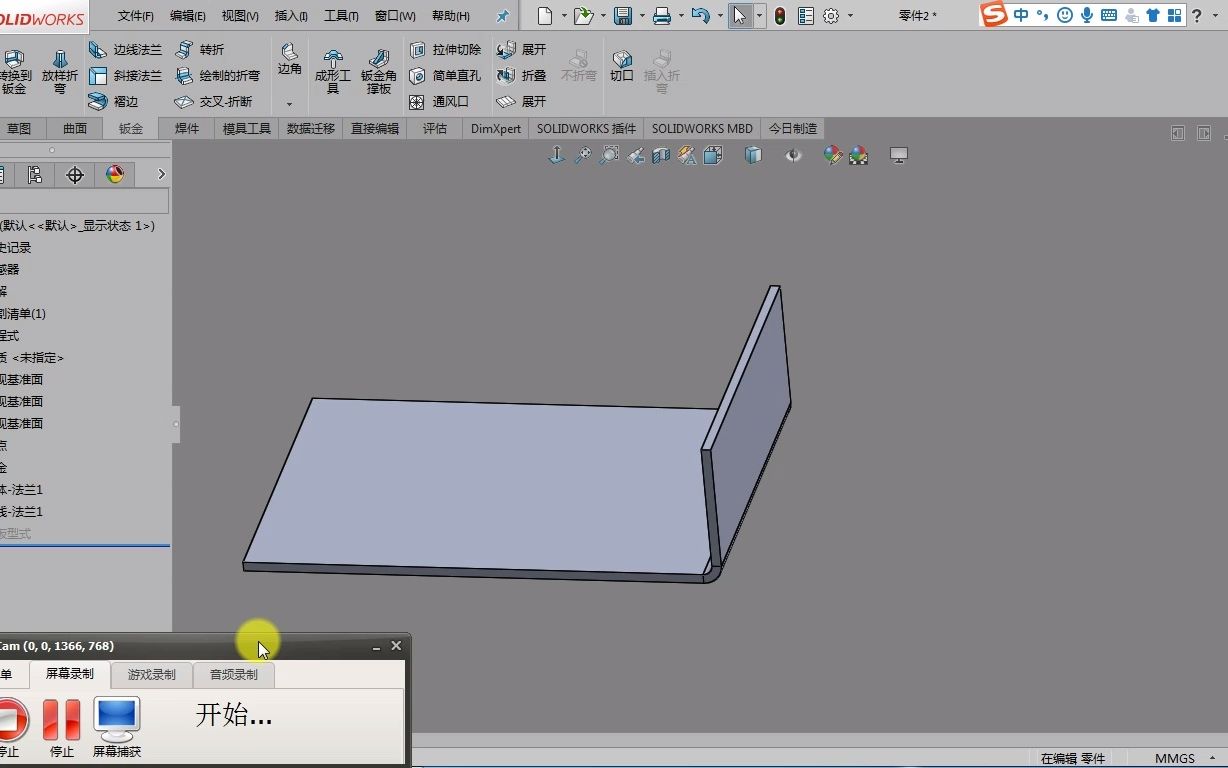
Task: Open the 成形工具 (Forming Tool)
Action: pyautogui.click(x=331, y=70)
